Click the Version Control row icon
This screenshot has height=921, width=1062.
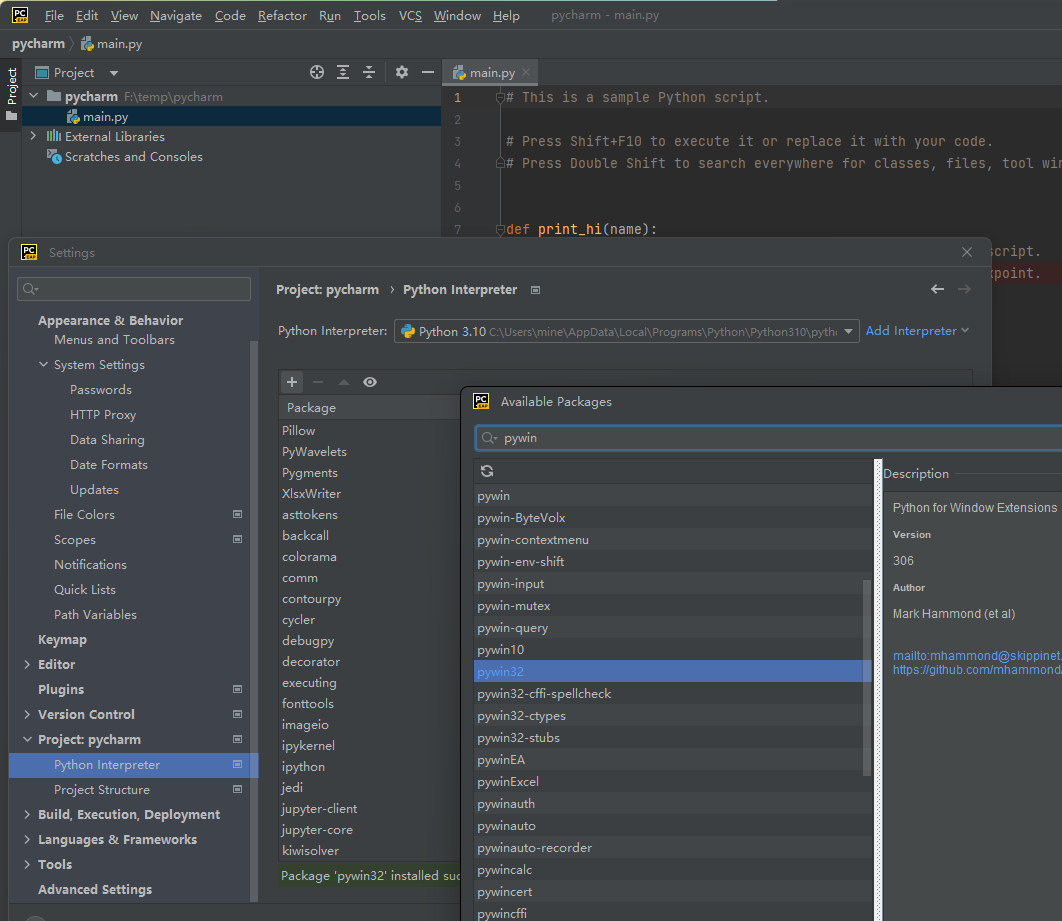coord(238,714)
